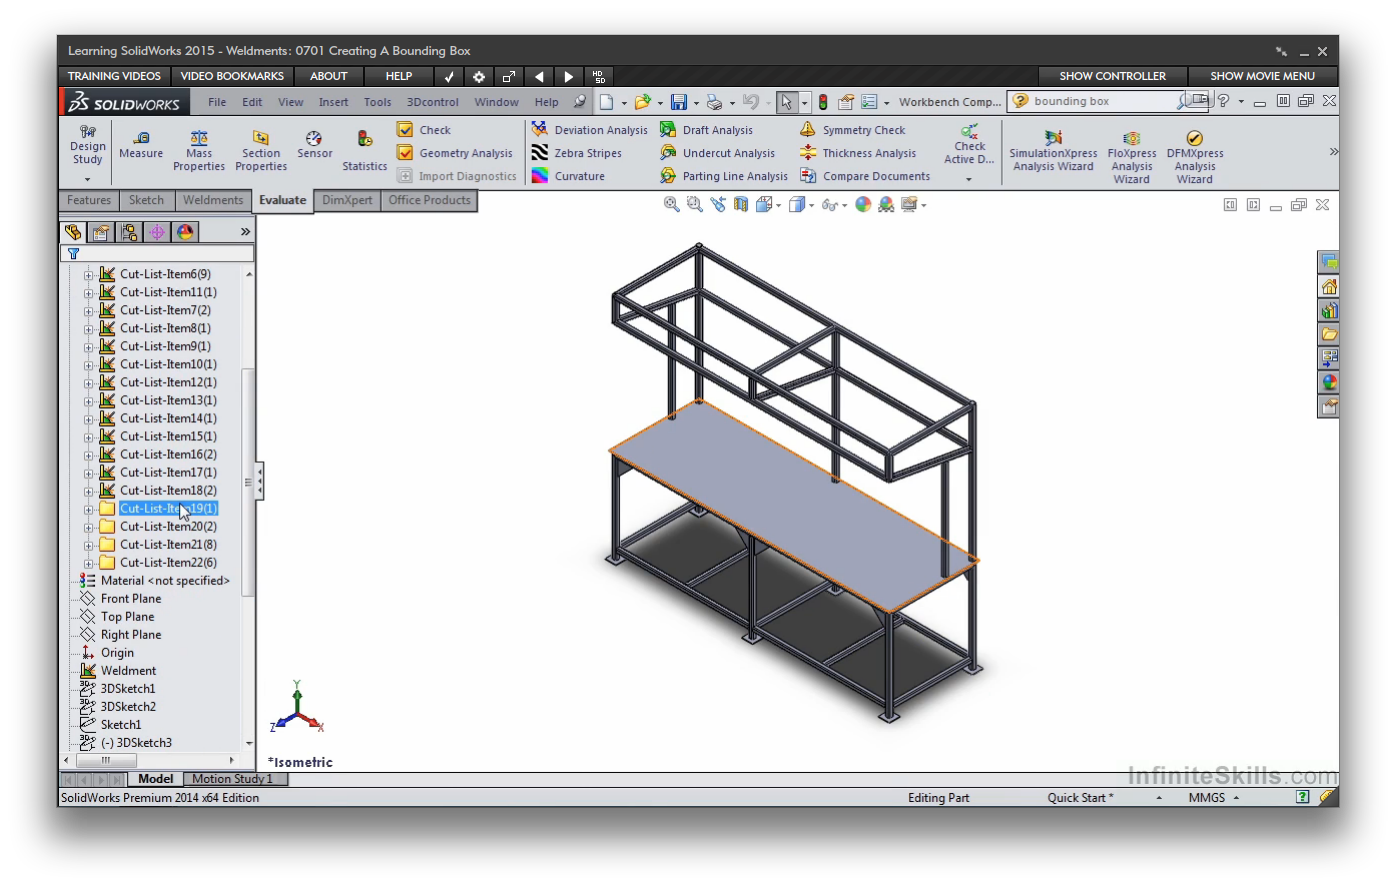Open Section Properties tool
1396x886 pixels.
(261, 150)
